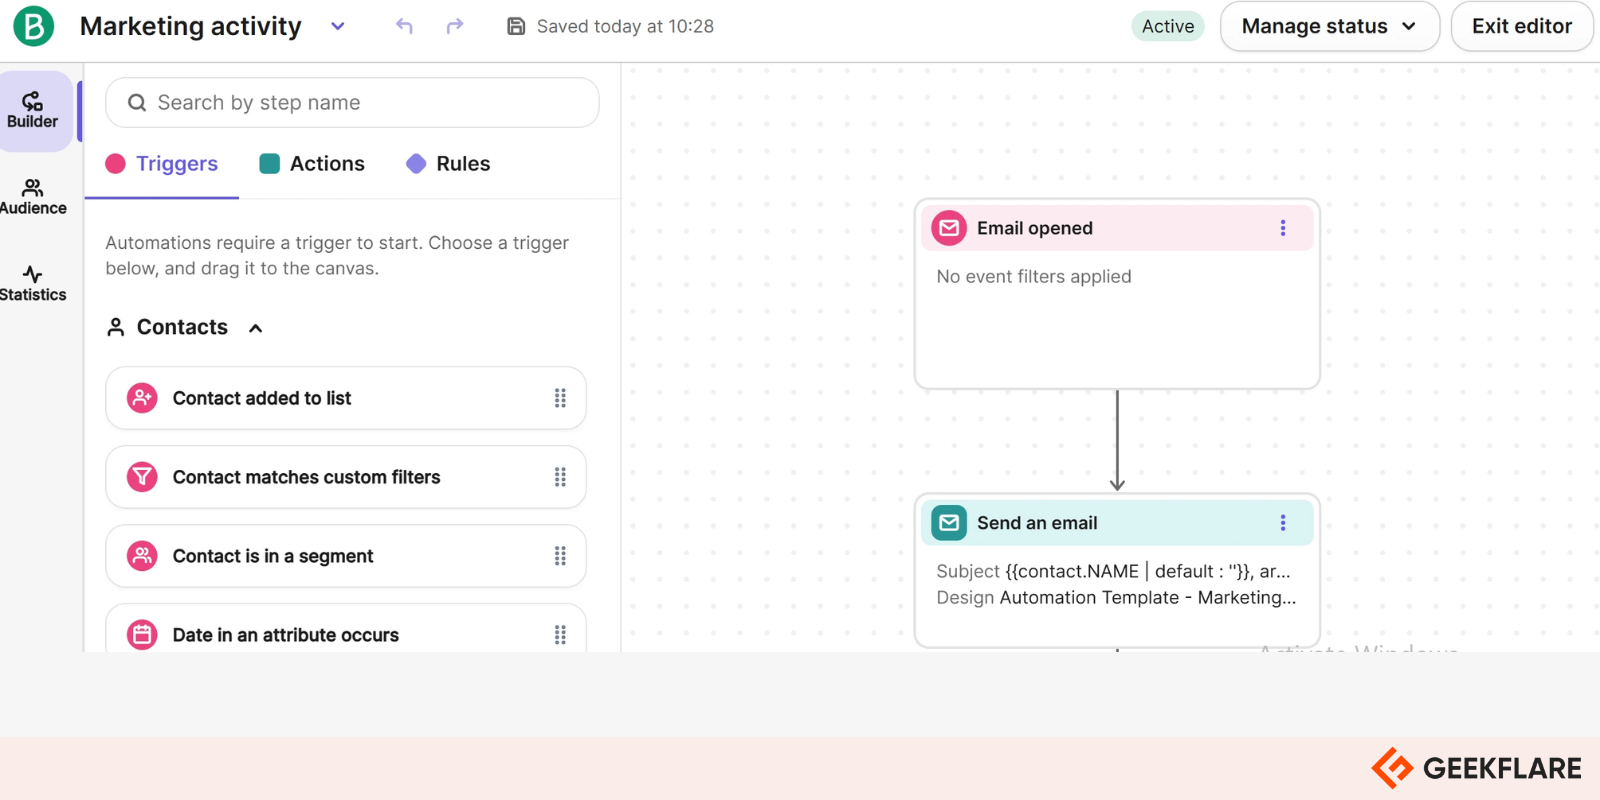Viewport: 1600px width, 800px height.
Task: Click drag handle of Date in an attribute occurs
Action: point(560,635)
